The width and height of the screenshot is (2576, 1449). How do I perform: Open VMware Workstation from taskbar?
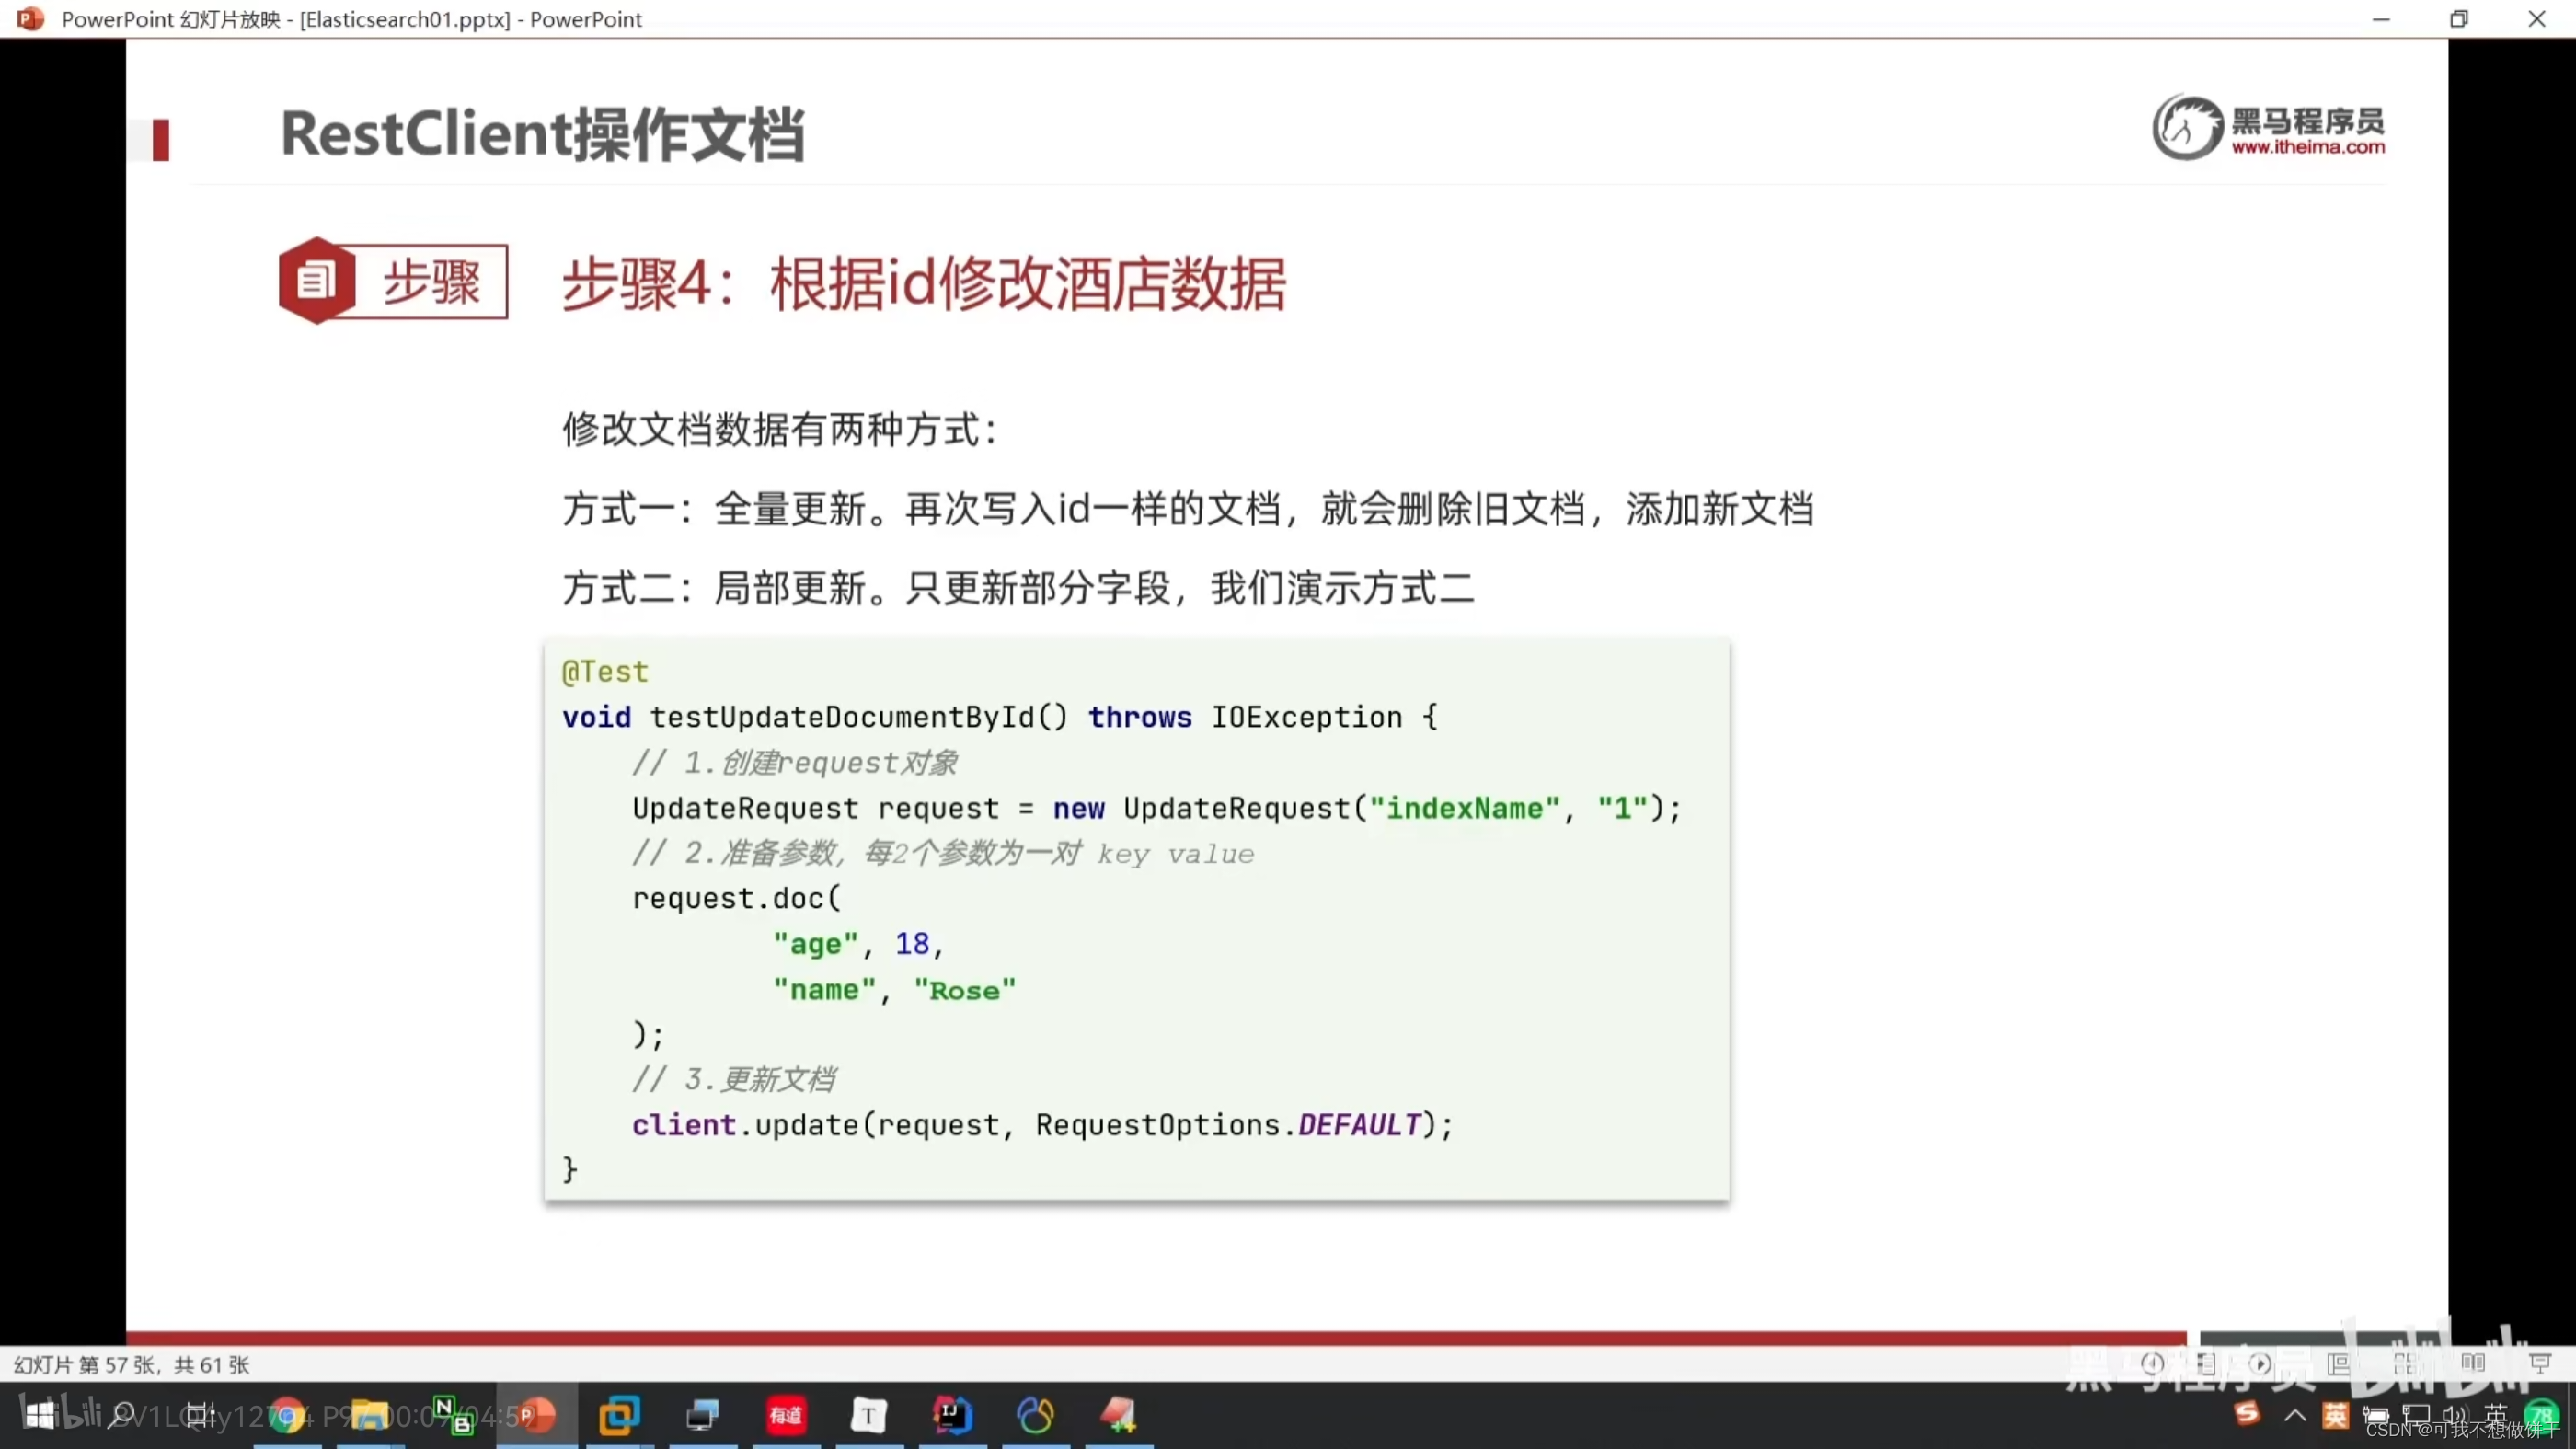click(619, 1415)
